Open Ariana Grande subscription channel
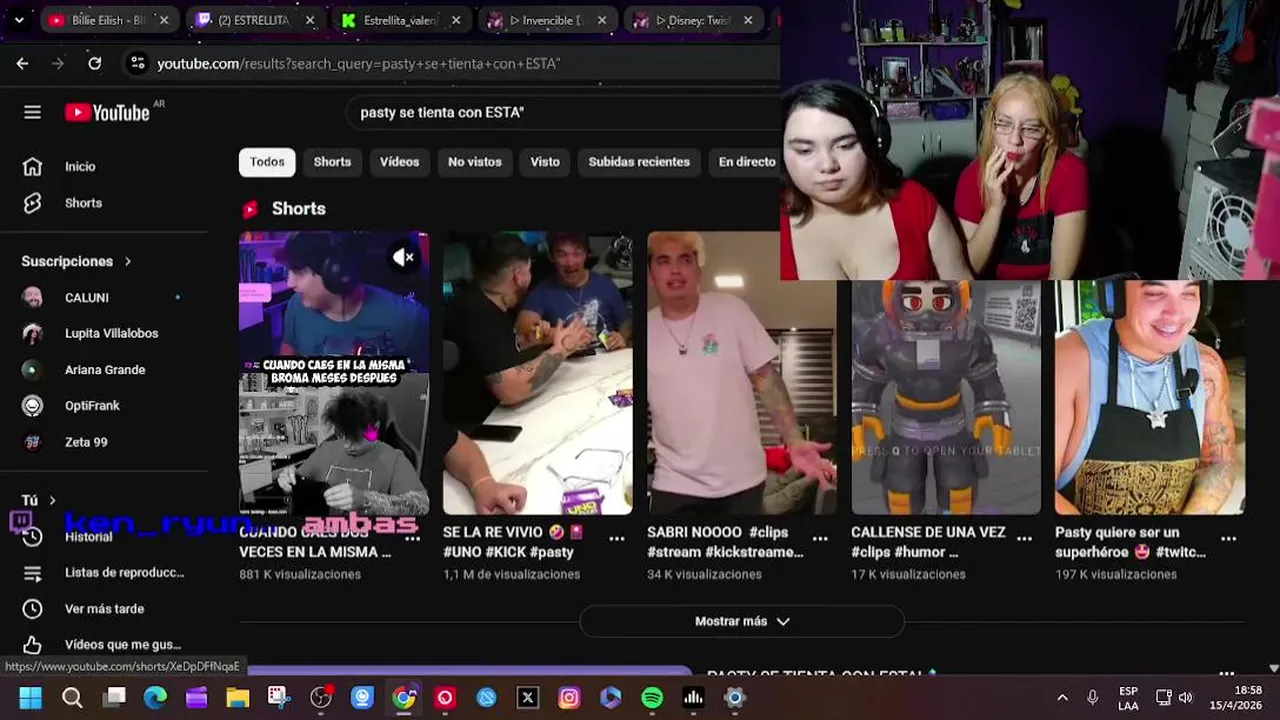 tap(104, 369)
